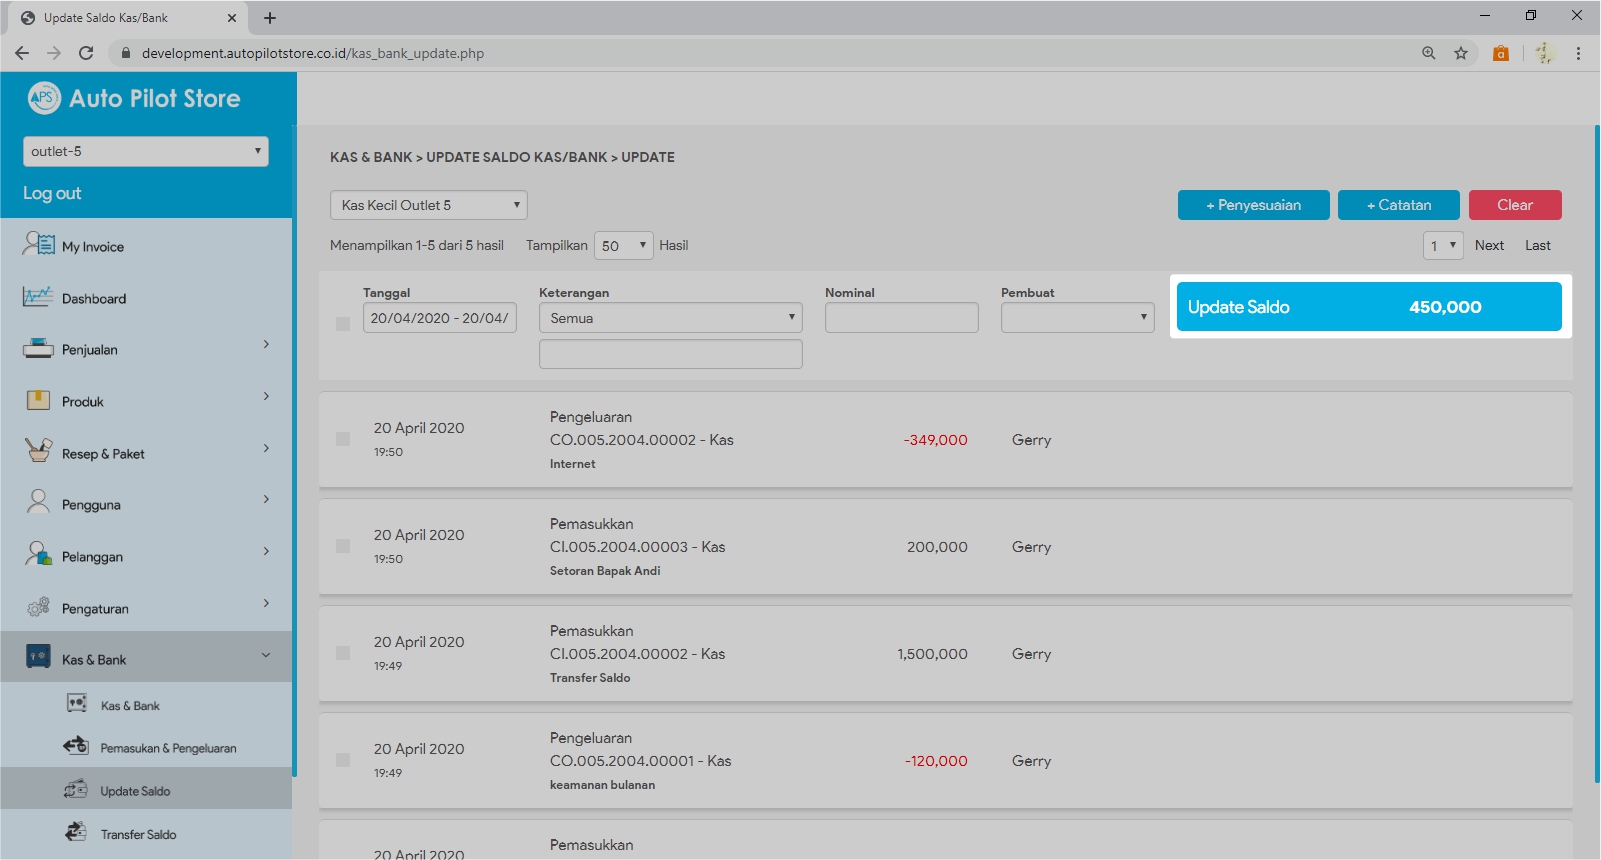1601x860 pixels.
Task: Open Update Saldo in the sidebar submenu
Action: point(135,791)
